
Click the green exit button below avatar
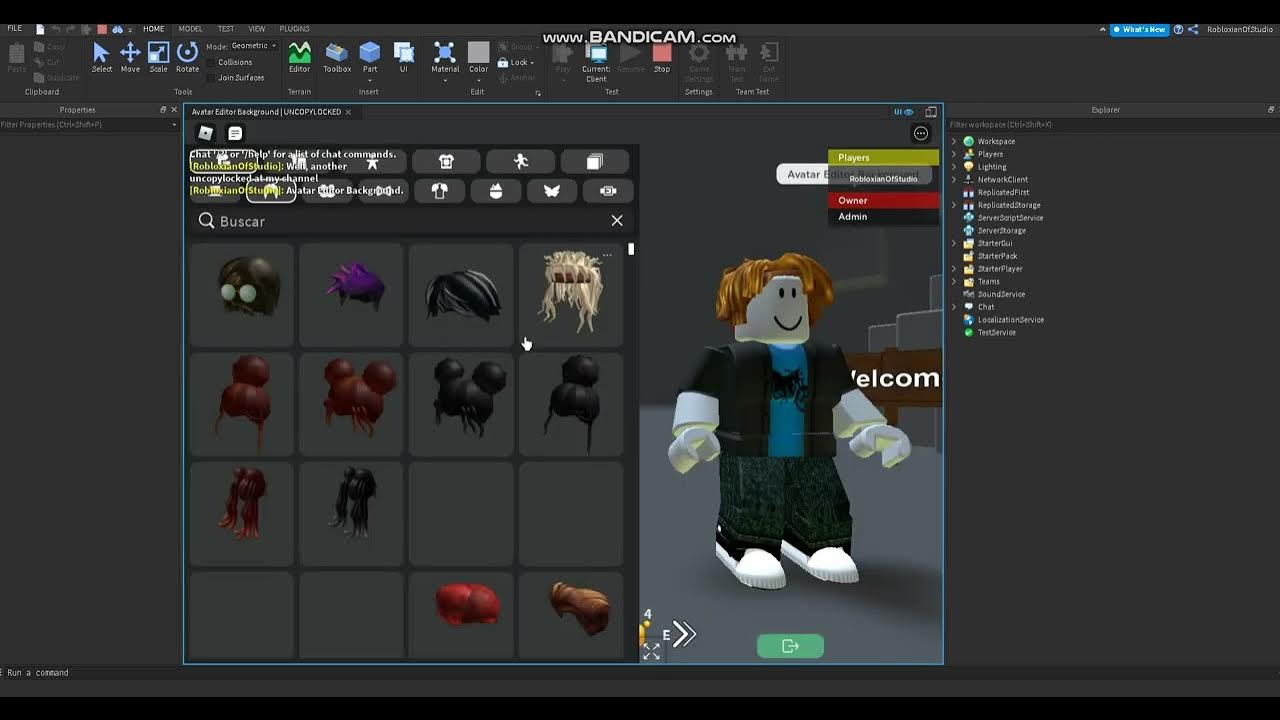[790, 646]
